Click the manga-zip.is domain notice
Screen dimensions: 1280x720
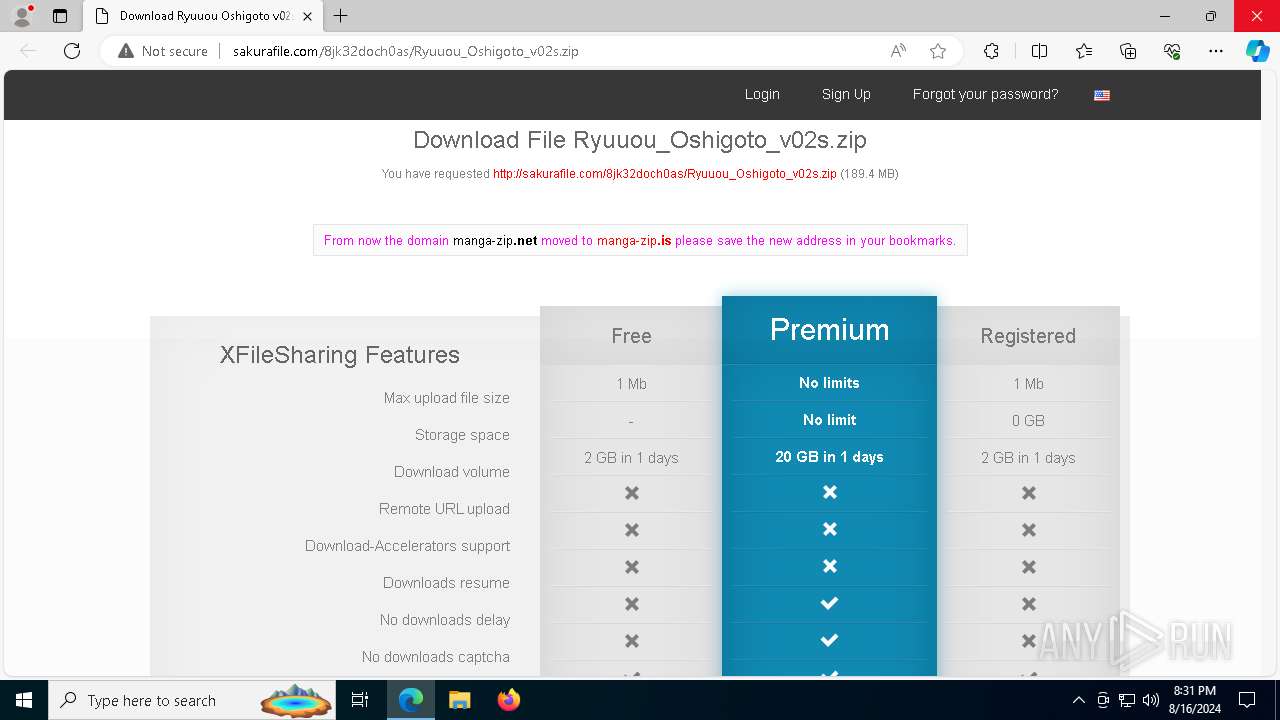(x=640, y=240)
